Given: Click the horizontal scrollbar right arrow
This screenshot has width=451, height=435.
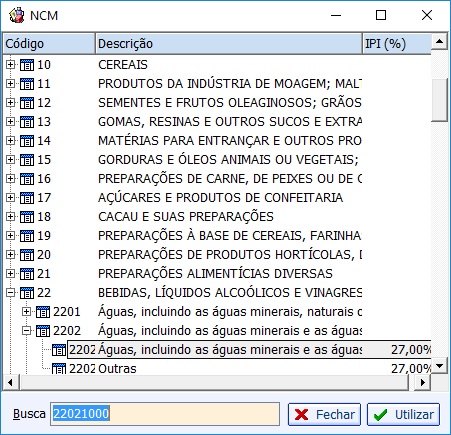Looking at the screenshot, I should (423, 382).
